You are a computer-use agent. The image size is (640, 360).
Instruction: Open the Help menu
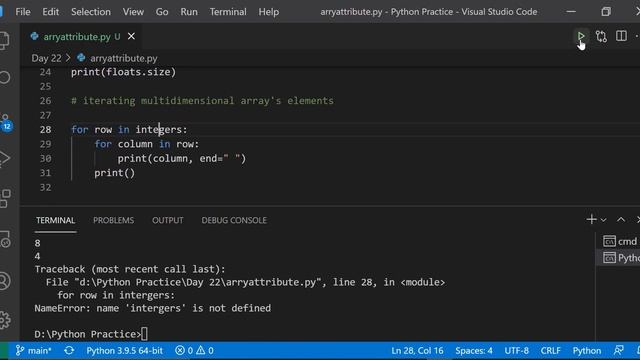(269, 12)
